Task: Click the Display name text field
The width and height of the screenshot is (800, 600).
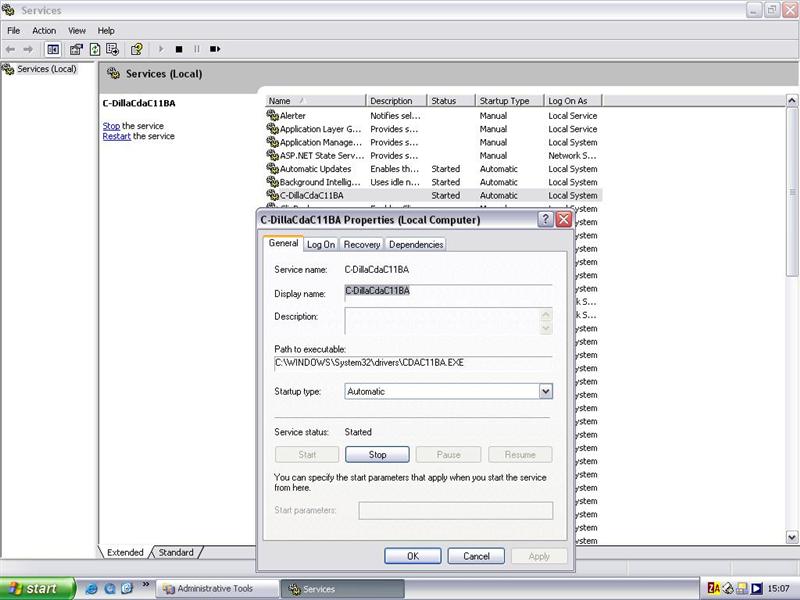Action: 448,291
